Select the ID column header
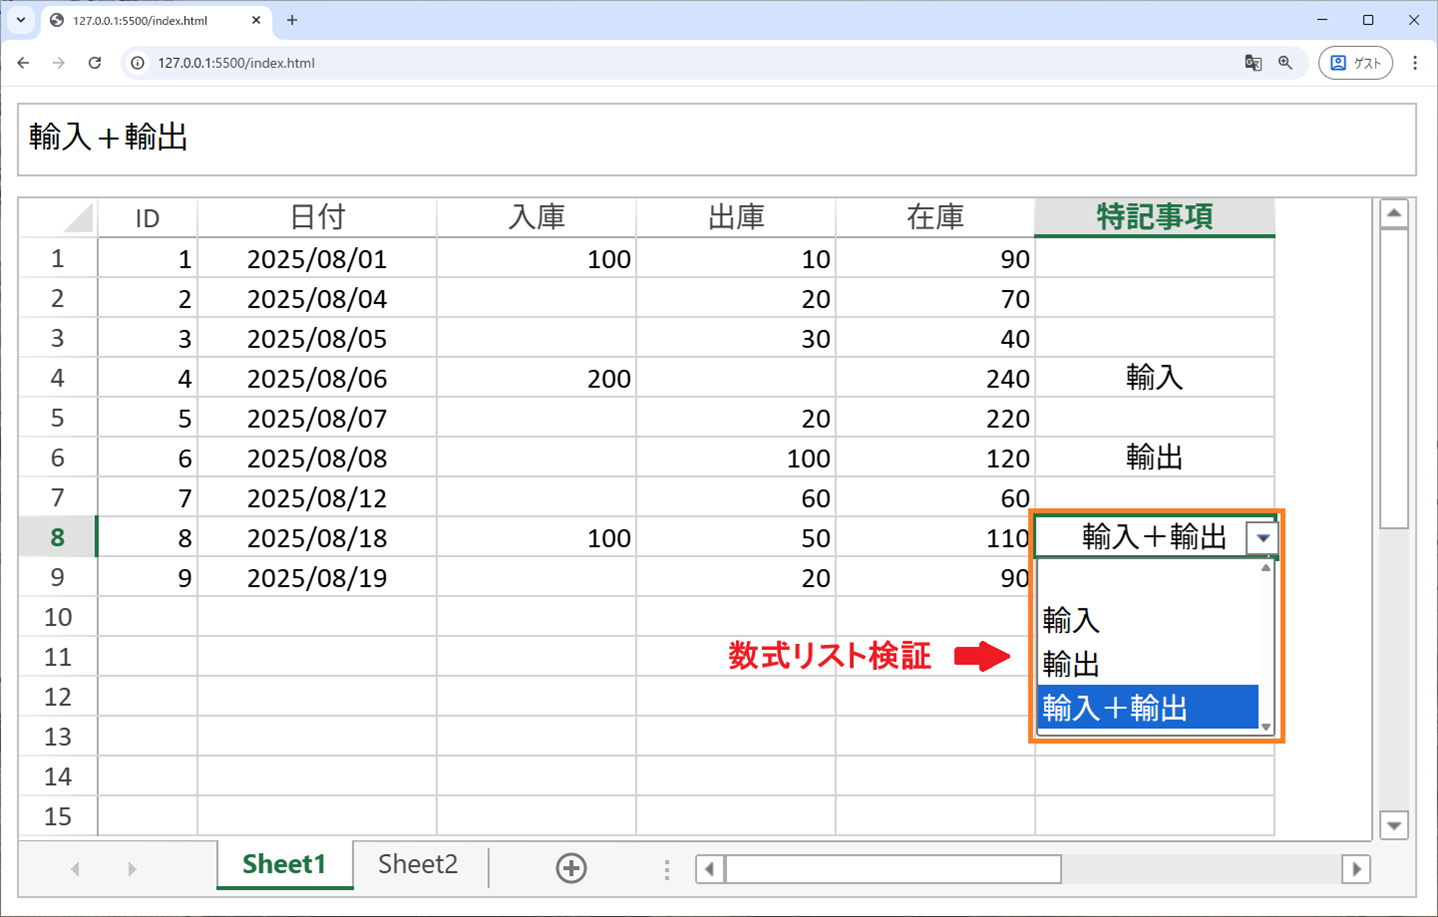 point(148,217)
